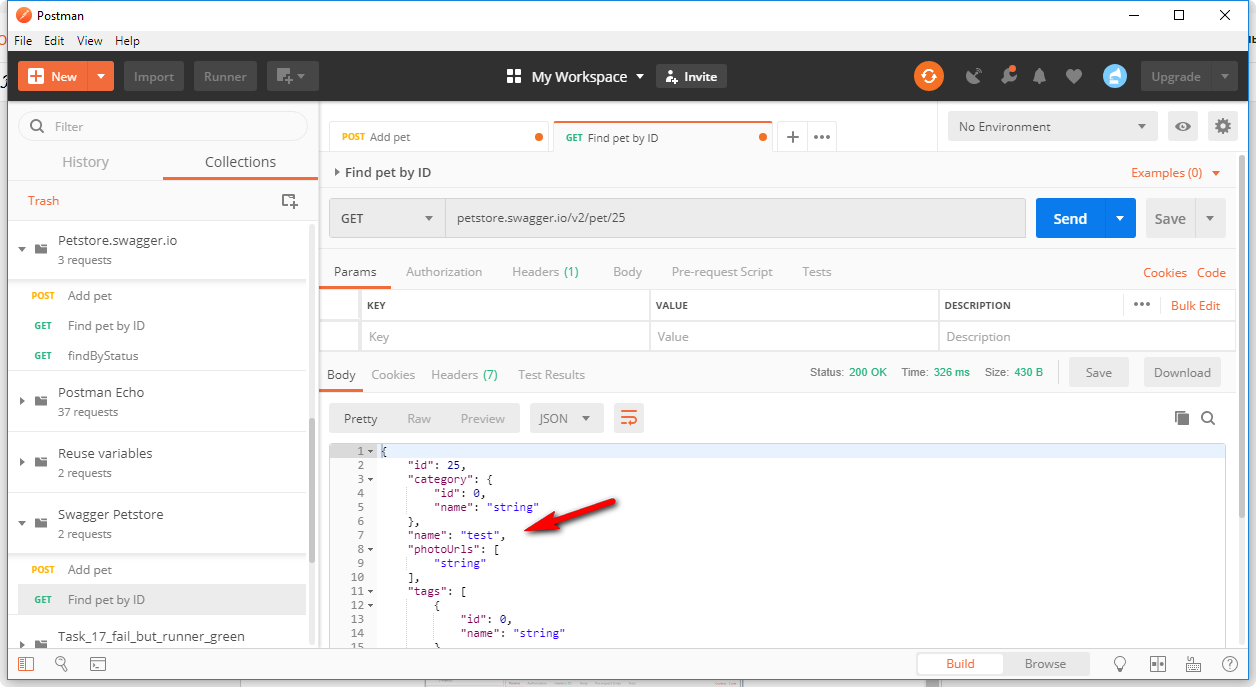Open find and replace icon in status bar
Image resolution: width=1256 pixels, height=687 pixels.
[61, 664]
